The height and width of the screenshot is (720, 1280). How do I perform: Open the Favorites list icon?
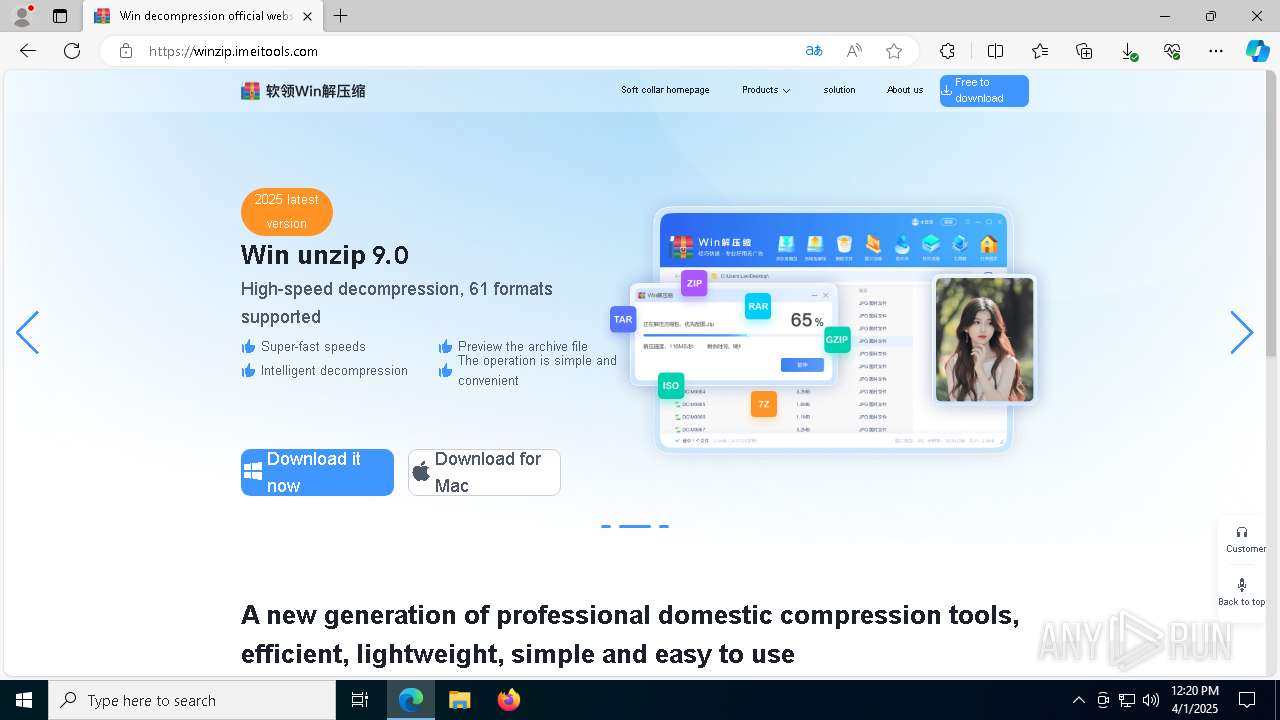(1040, 51)
